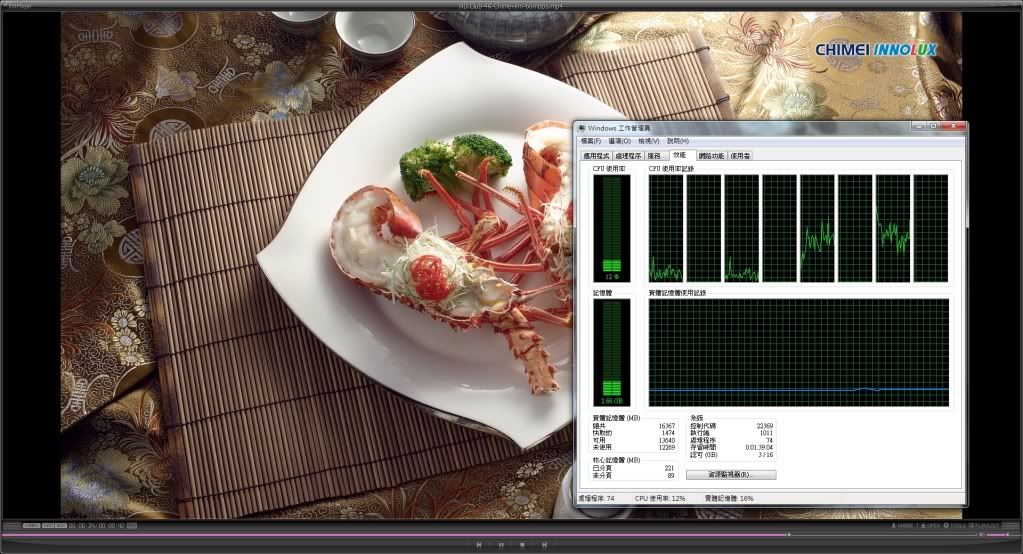Open the 說明(H) help menu

pyautogui.click(x=678, y=141)
